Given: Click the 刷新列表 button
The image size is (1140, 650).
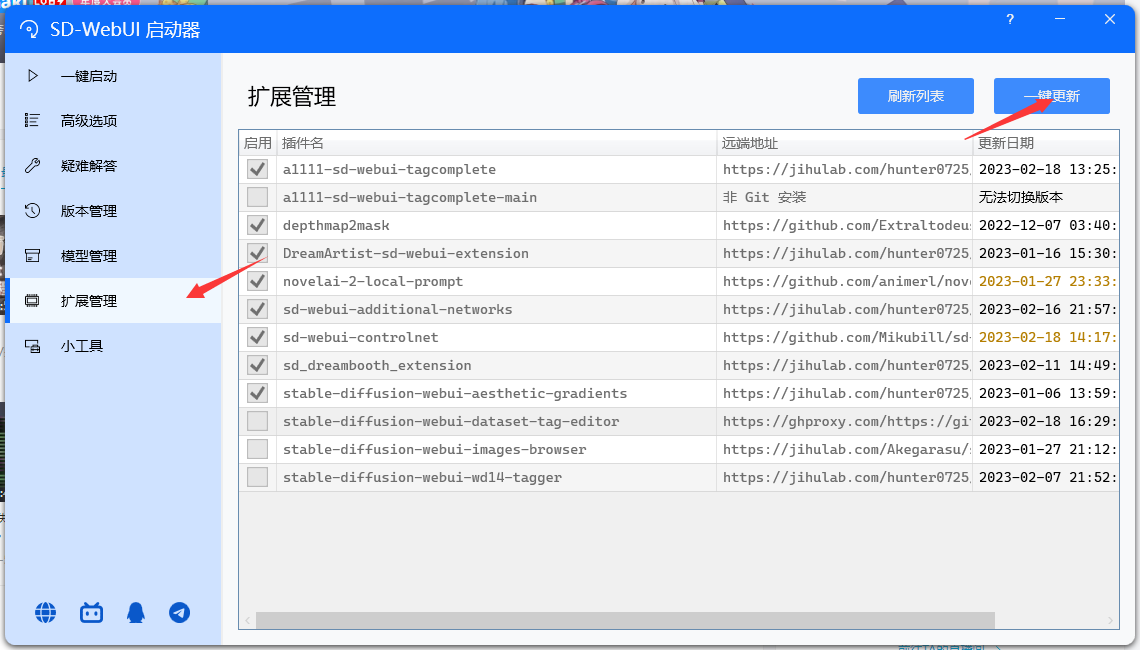Looking at the screenshot, I should 915,96.
